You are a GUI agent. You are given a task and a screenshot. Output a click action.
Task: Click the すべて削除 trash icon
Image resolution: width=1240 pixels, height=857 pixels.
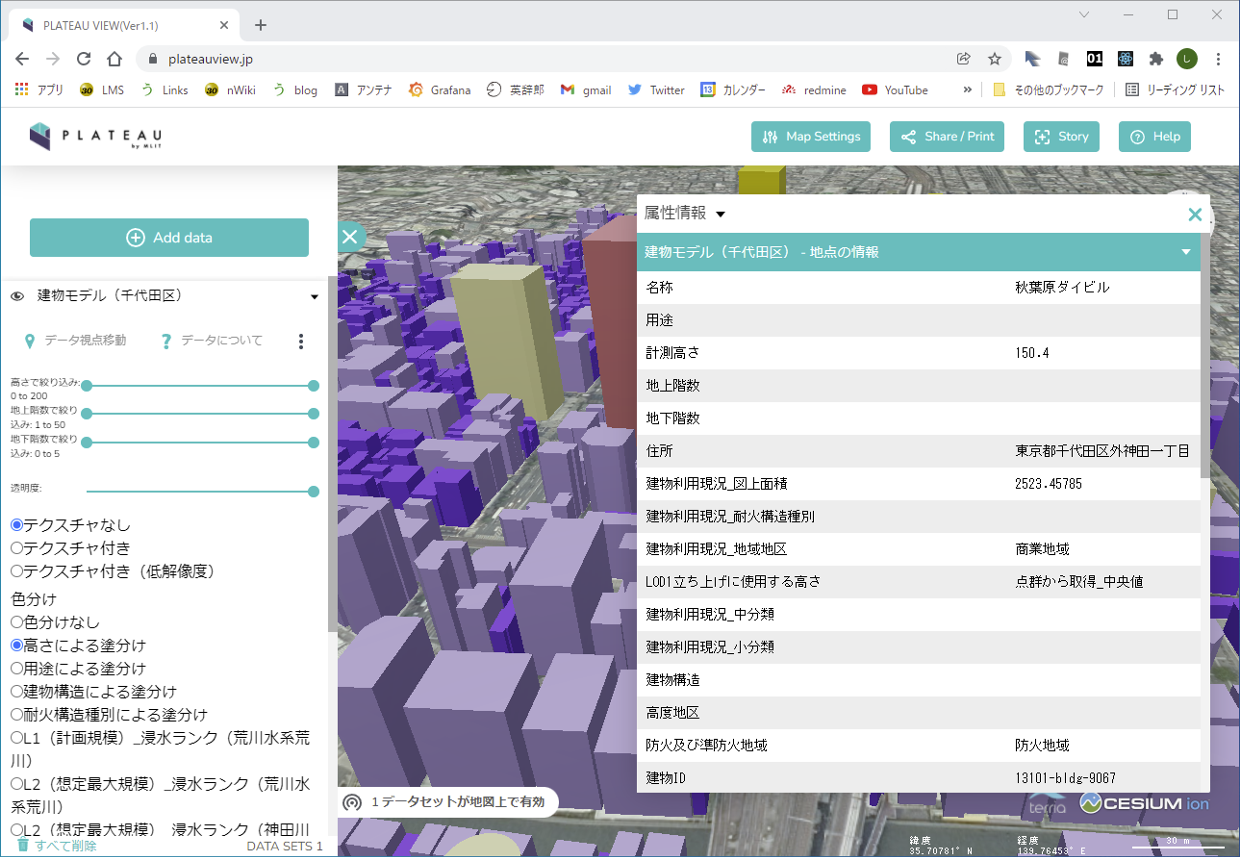pyautogui.click(x=23, y=846)
